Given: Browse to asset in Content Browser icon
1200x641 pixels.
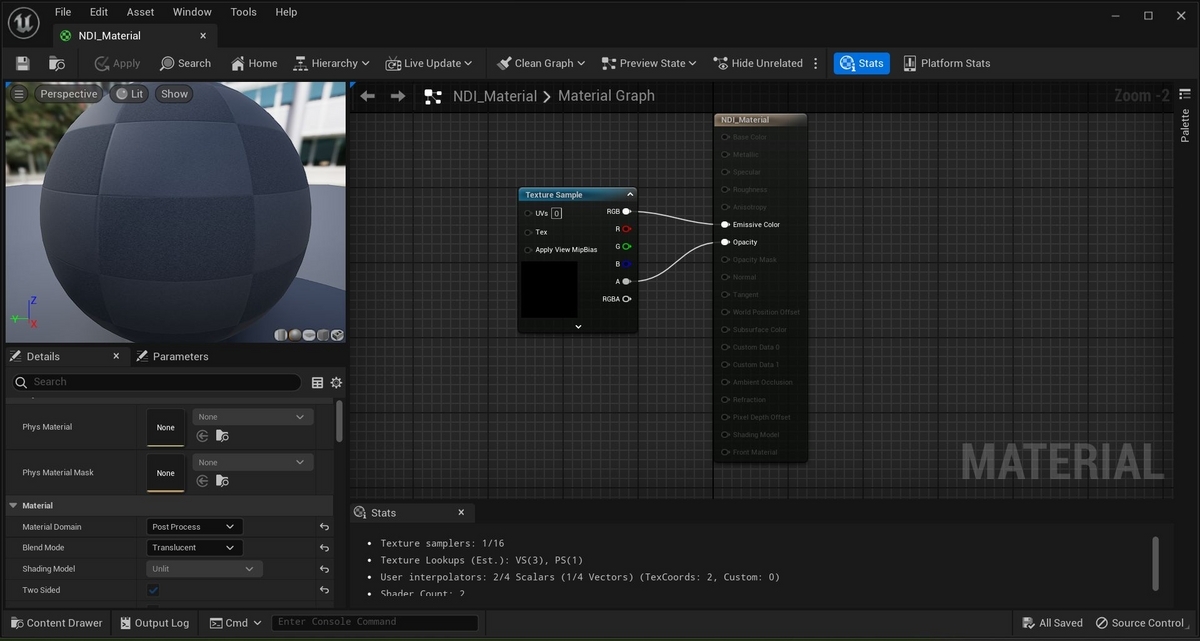Looking at the screenshot, I should tap(57, 63).
